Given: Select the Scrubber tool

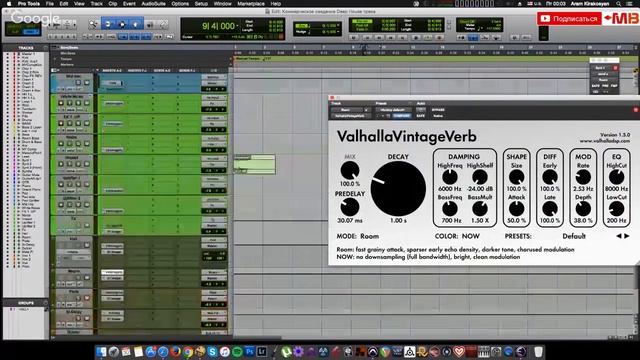Looking at the screenshot, I should (150, 25).
